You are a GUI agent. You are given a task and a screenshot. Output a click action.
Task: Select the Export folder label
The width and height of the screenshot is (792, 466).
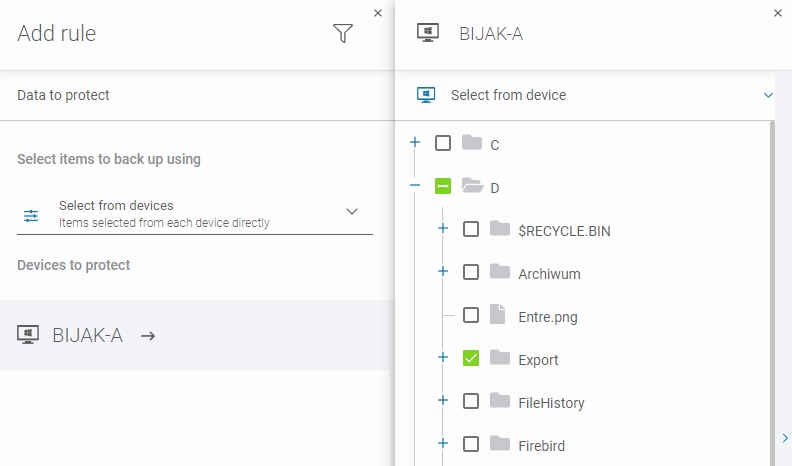click(538, 360)
